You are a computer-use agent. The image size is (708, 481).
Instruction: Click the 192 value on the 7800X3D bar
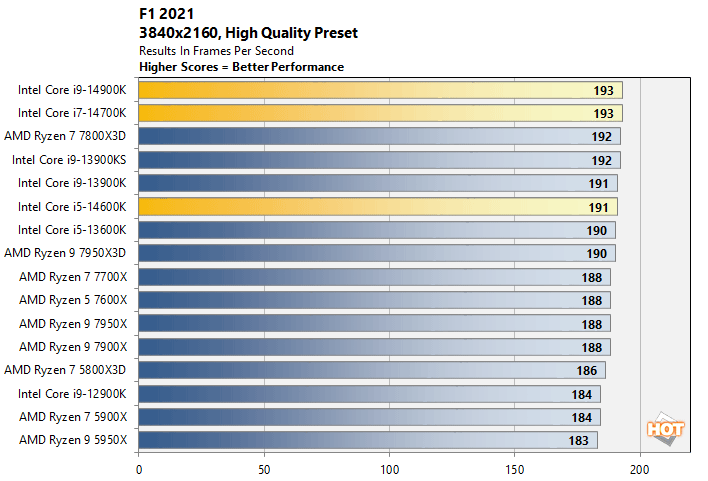(601, 137)
